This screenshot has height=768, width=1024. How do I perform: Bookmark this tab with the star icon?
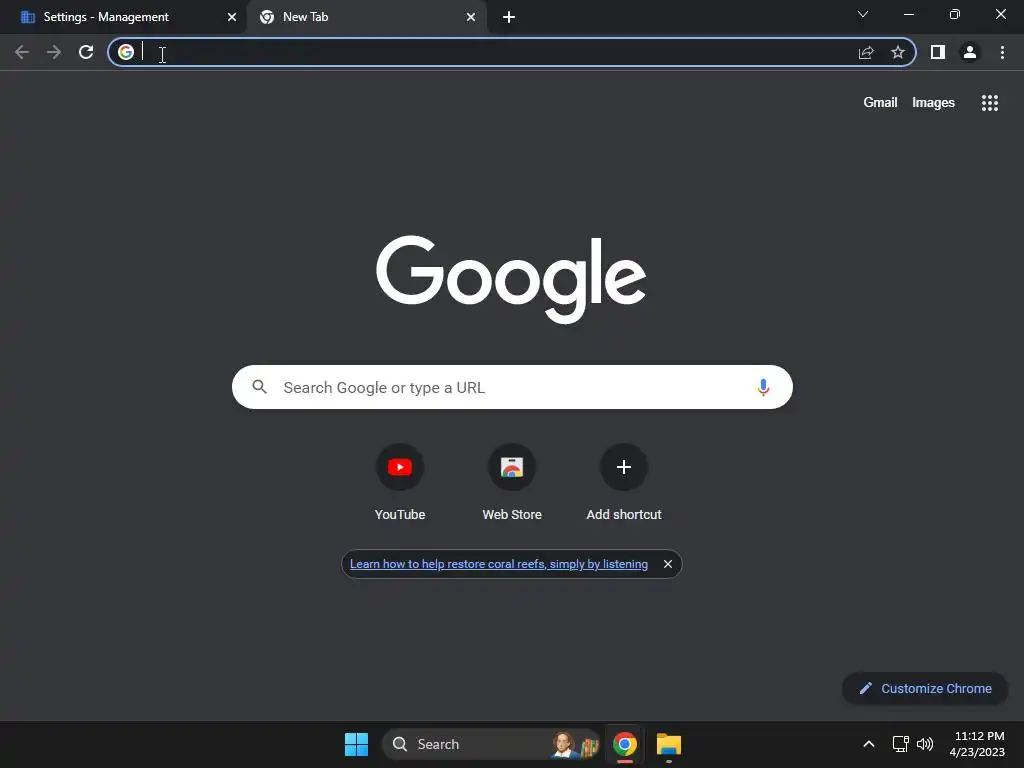[898, 52]
